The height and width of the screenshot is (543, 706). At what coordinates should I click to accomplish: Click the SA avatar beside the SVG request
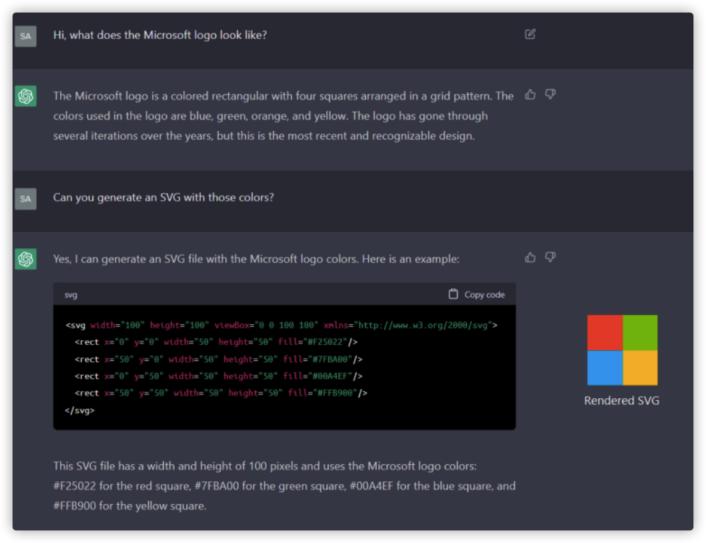point(26,198)
